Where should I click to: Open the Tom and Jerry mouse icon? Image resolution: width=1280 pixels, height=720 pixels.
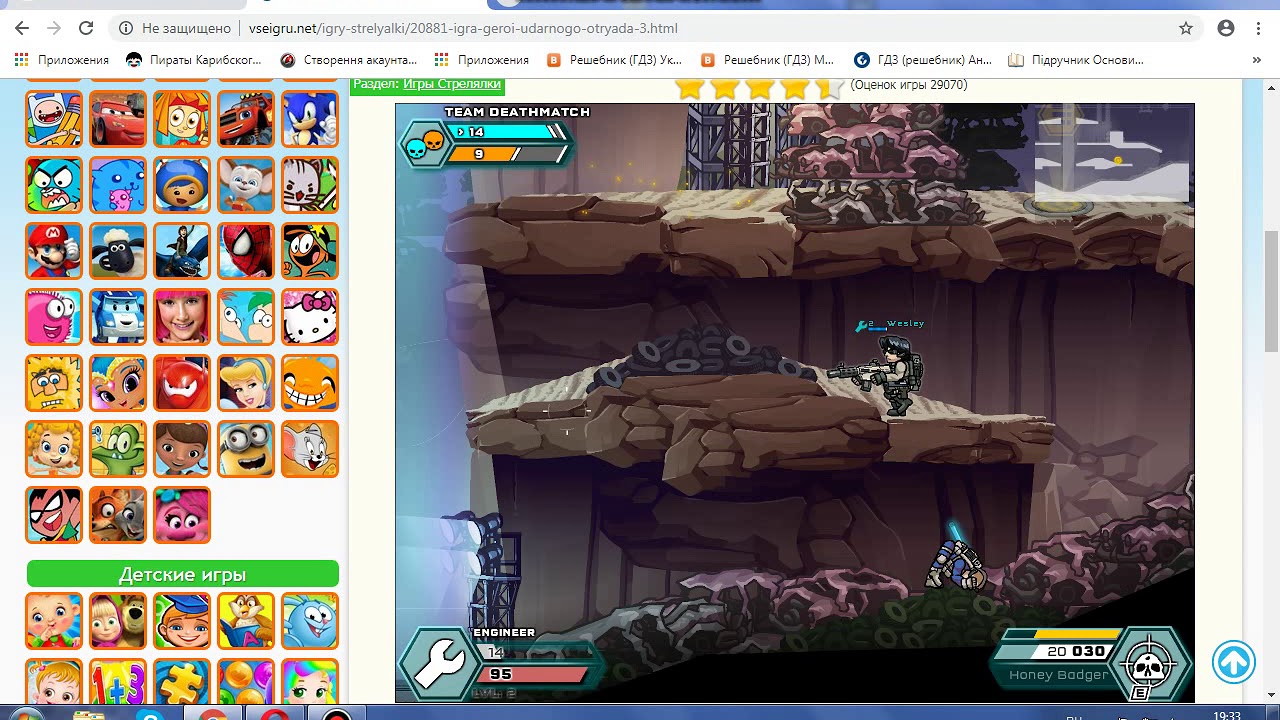(310, 448)
